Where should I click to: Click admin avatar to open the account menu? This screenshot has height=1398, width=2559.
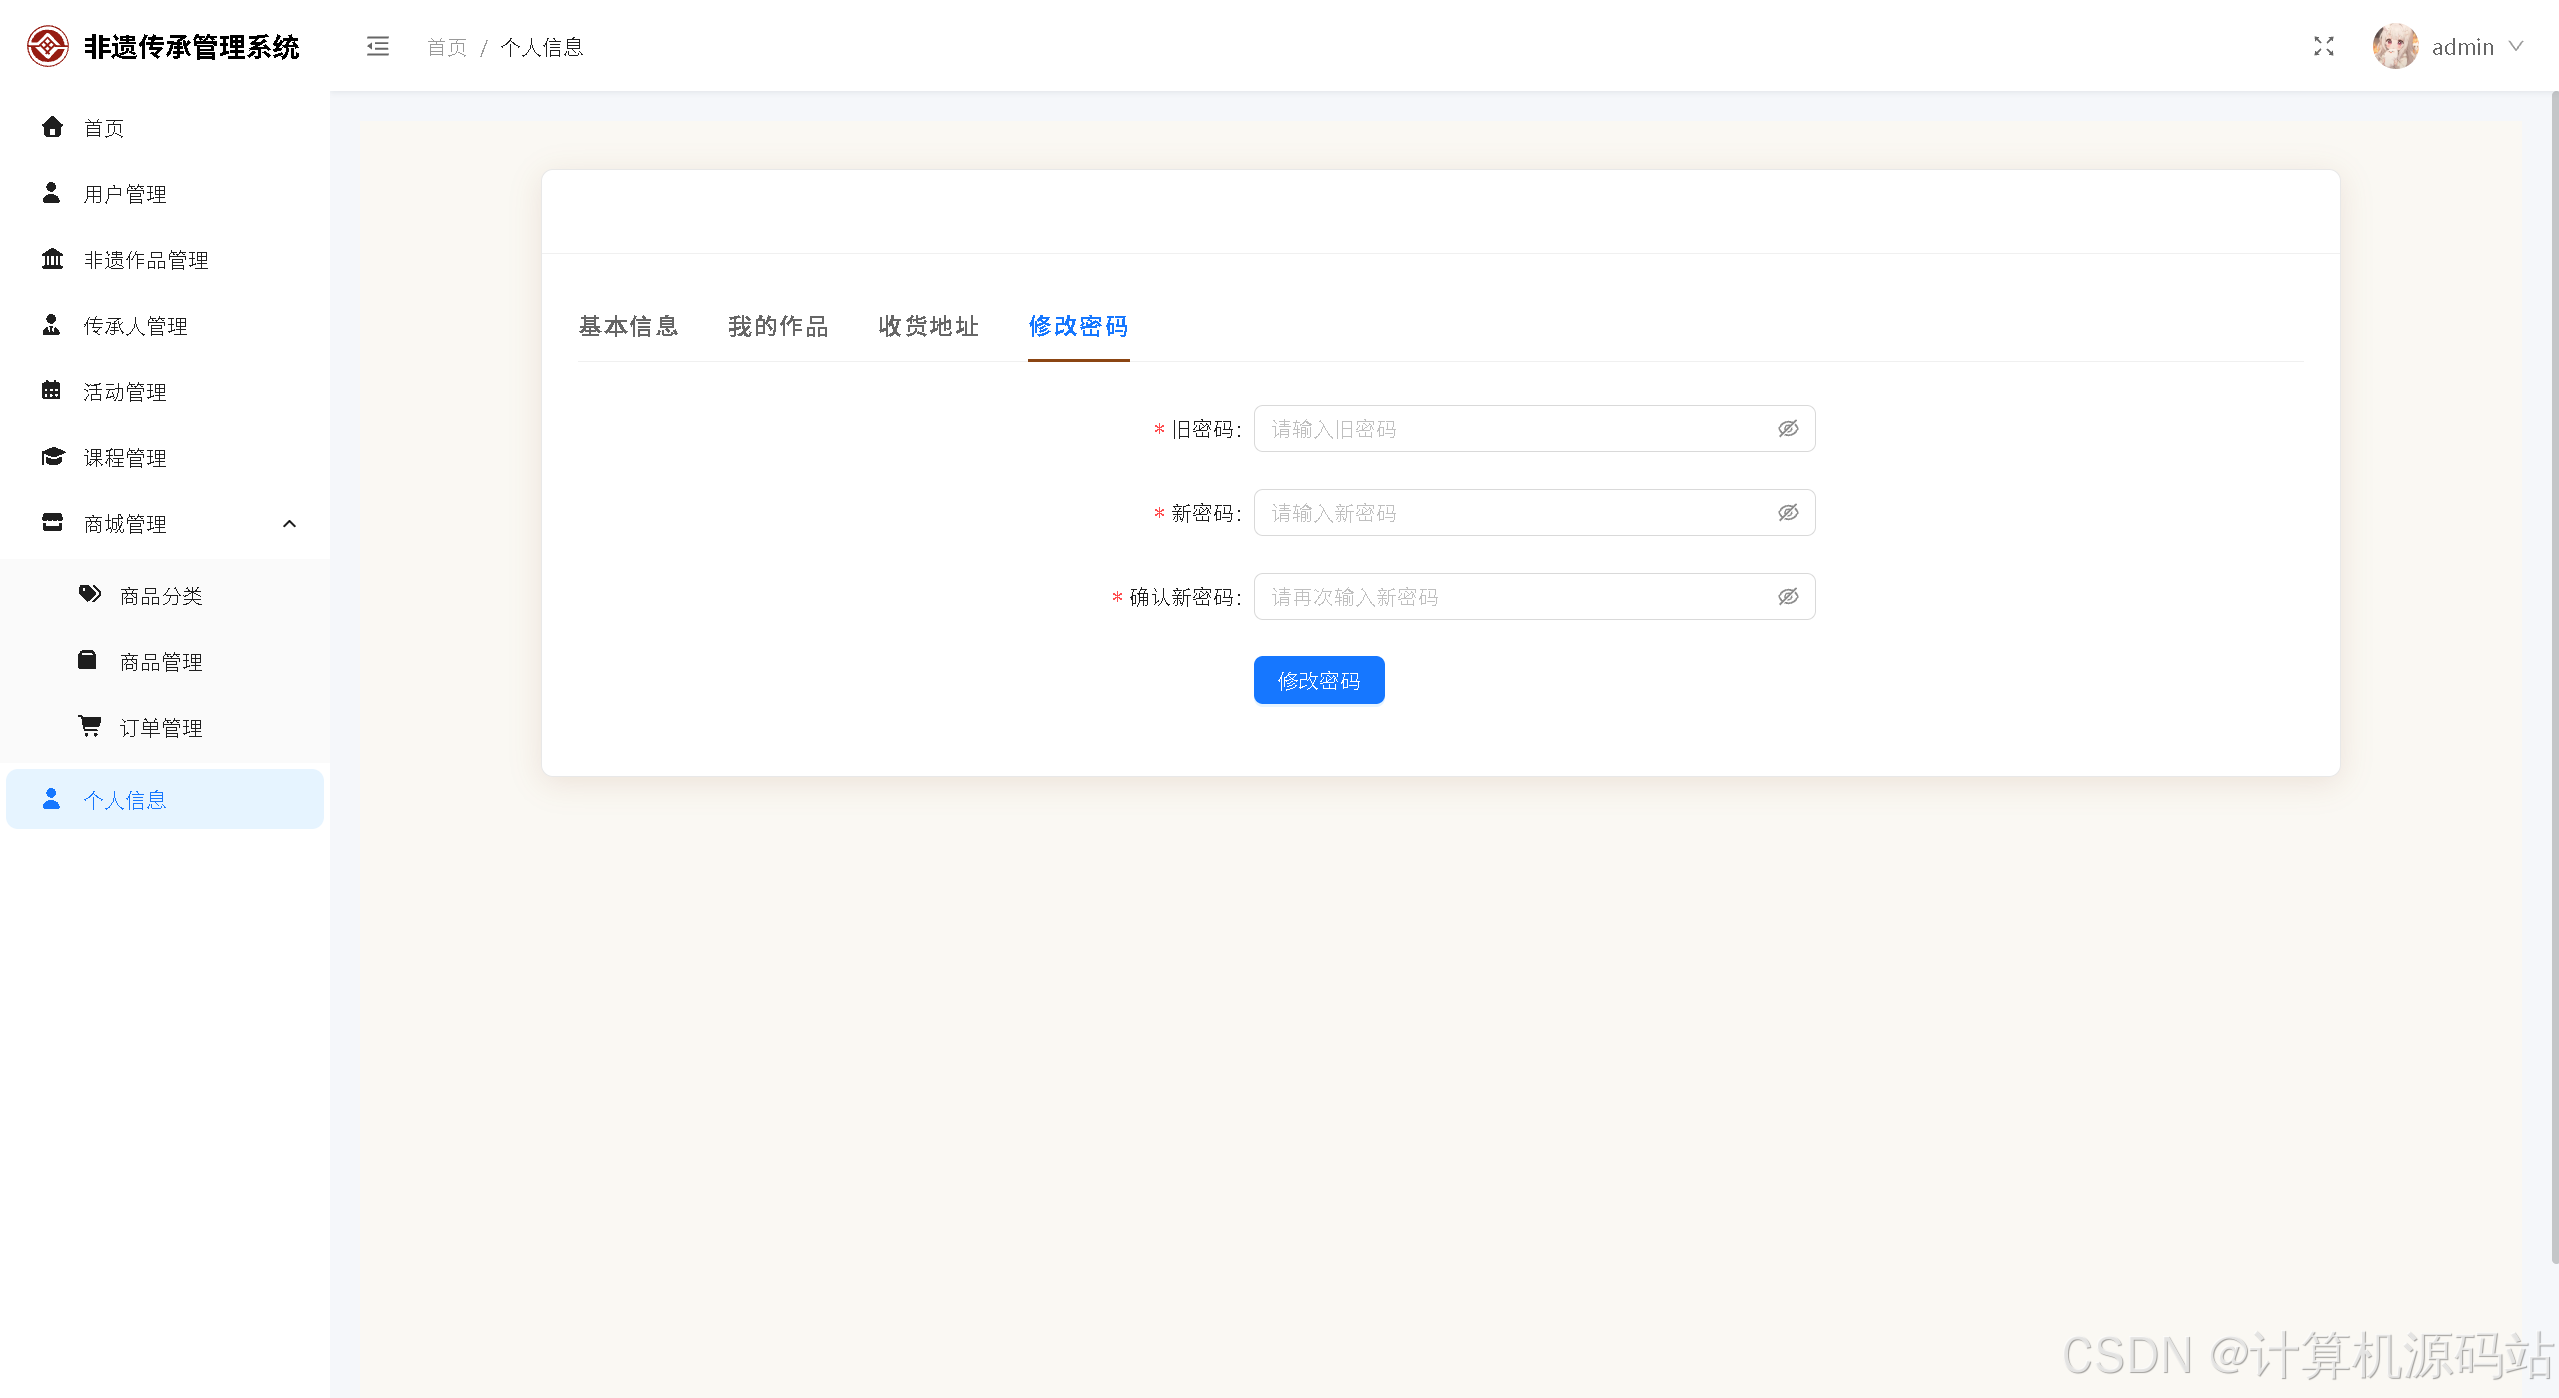click(x=2395, y=47)
